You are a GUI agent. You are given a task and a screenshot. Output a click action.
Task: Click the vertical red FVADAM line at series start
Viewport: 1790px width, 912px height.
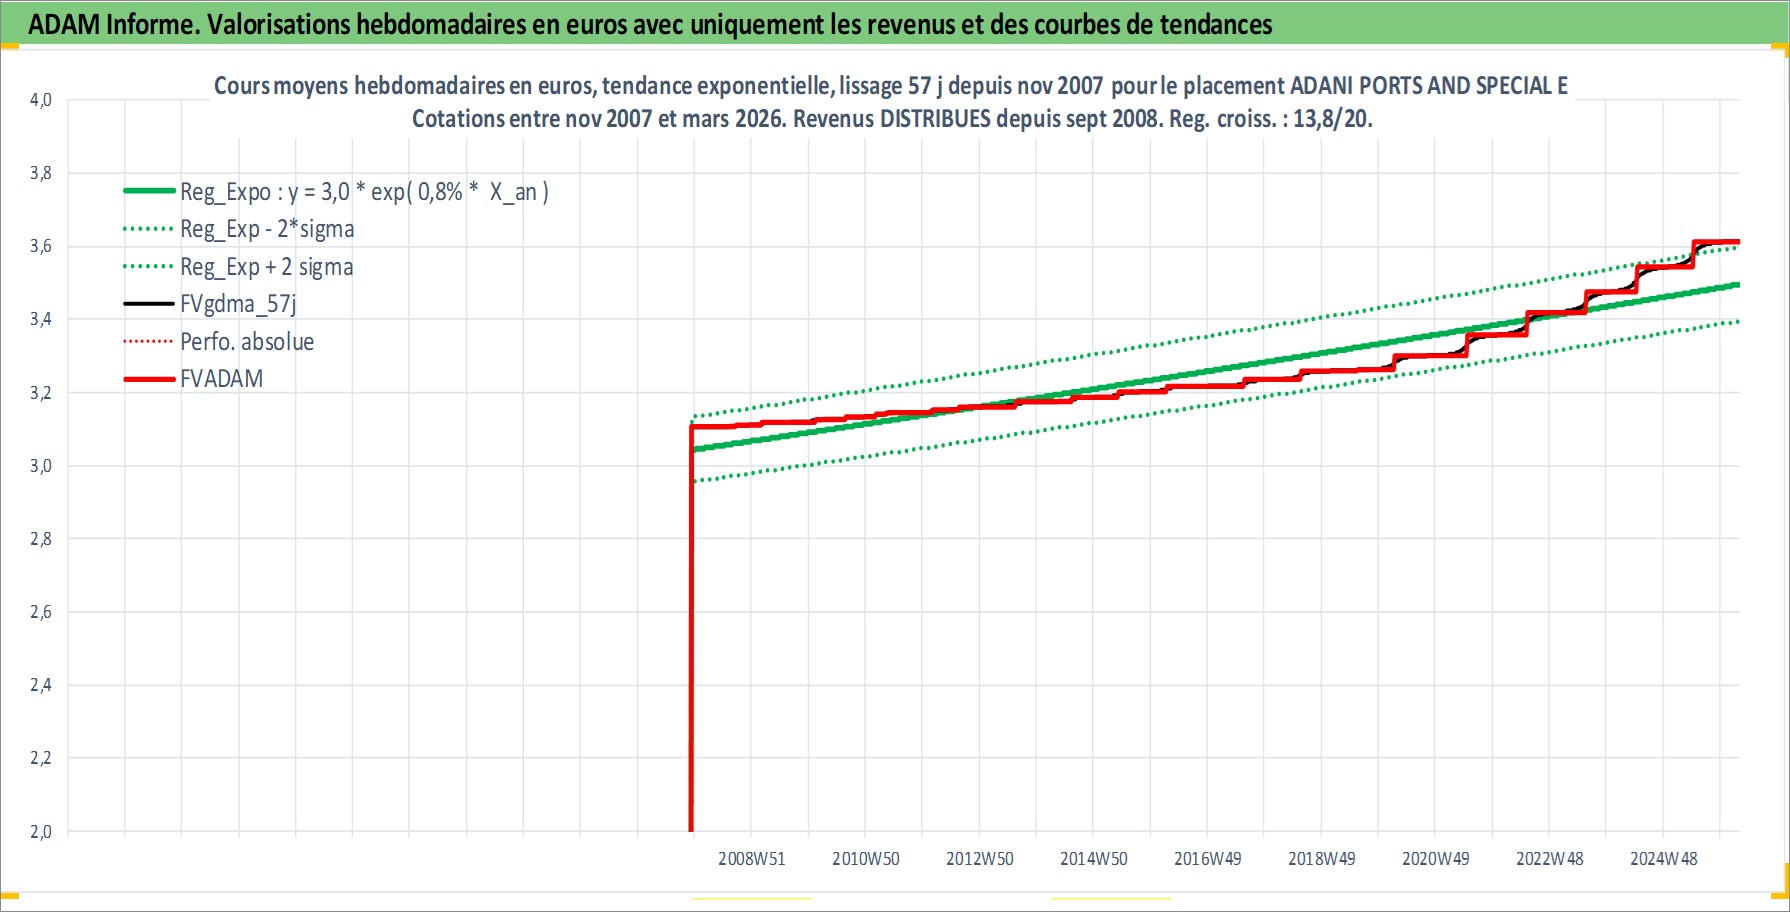[691, 630]
